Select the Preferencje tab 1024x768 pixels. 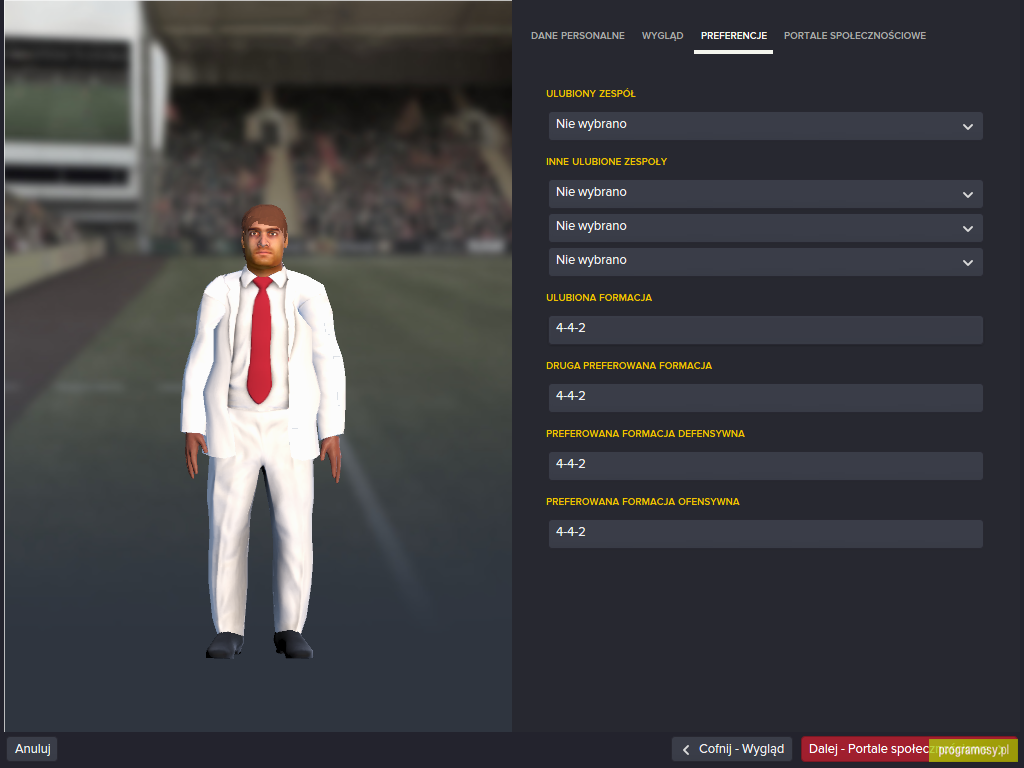(733, 36)
